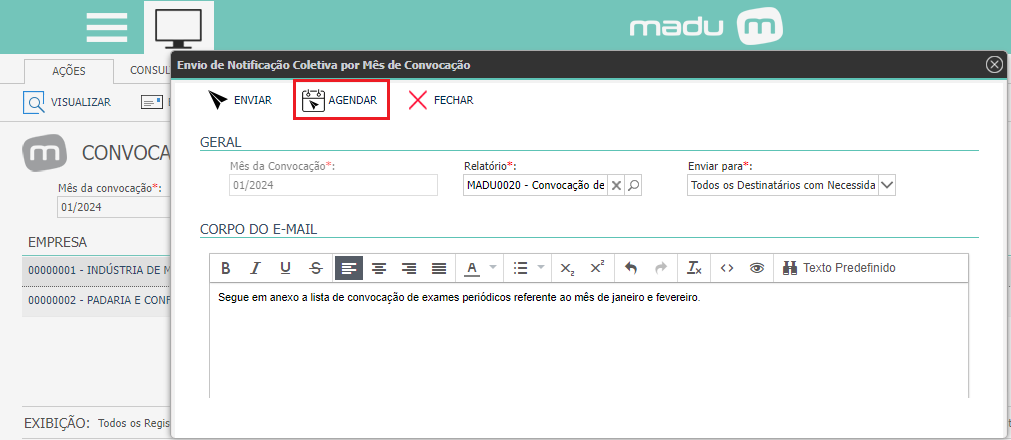Search reports with magnifier icon

pos(634,186)
